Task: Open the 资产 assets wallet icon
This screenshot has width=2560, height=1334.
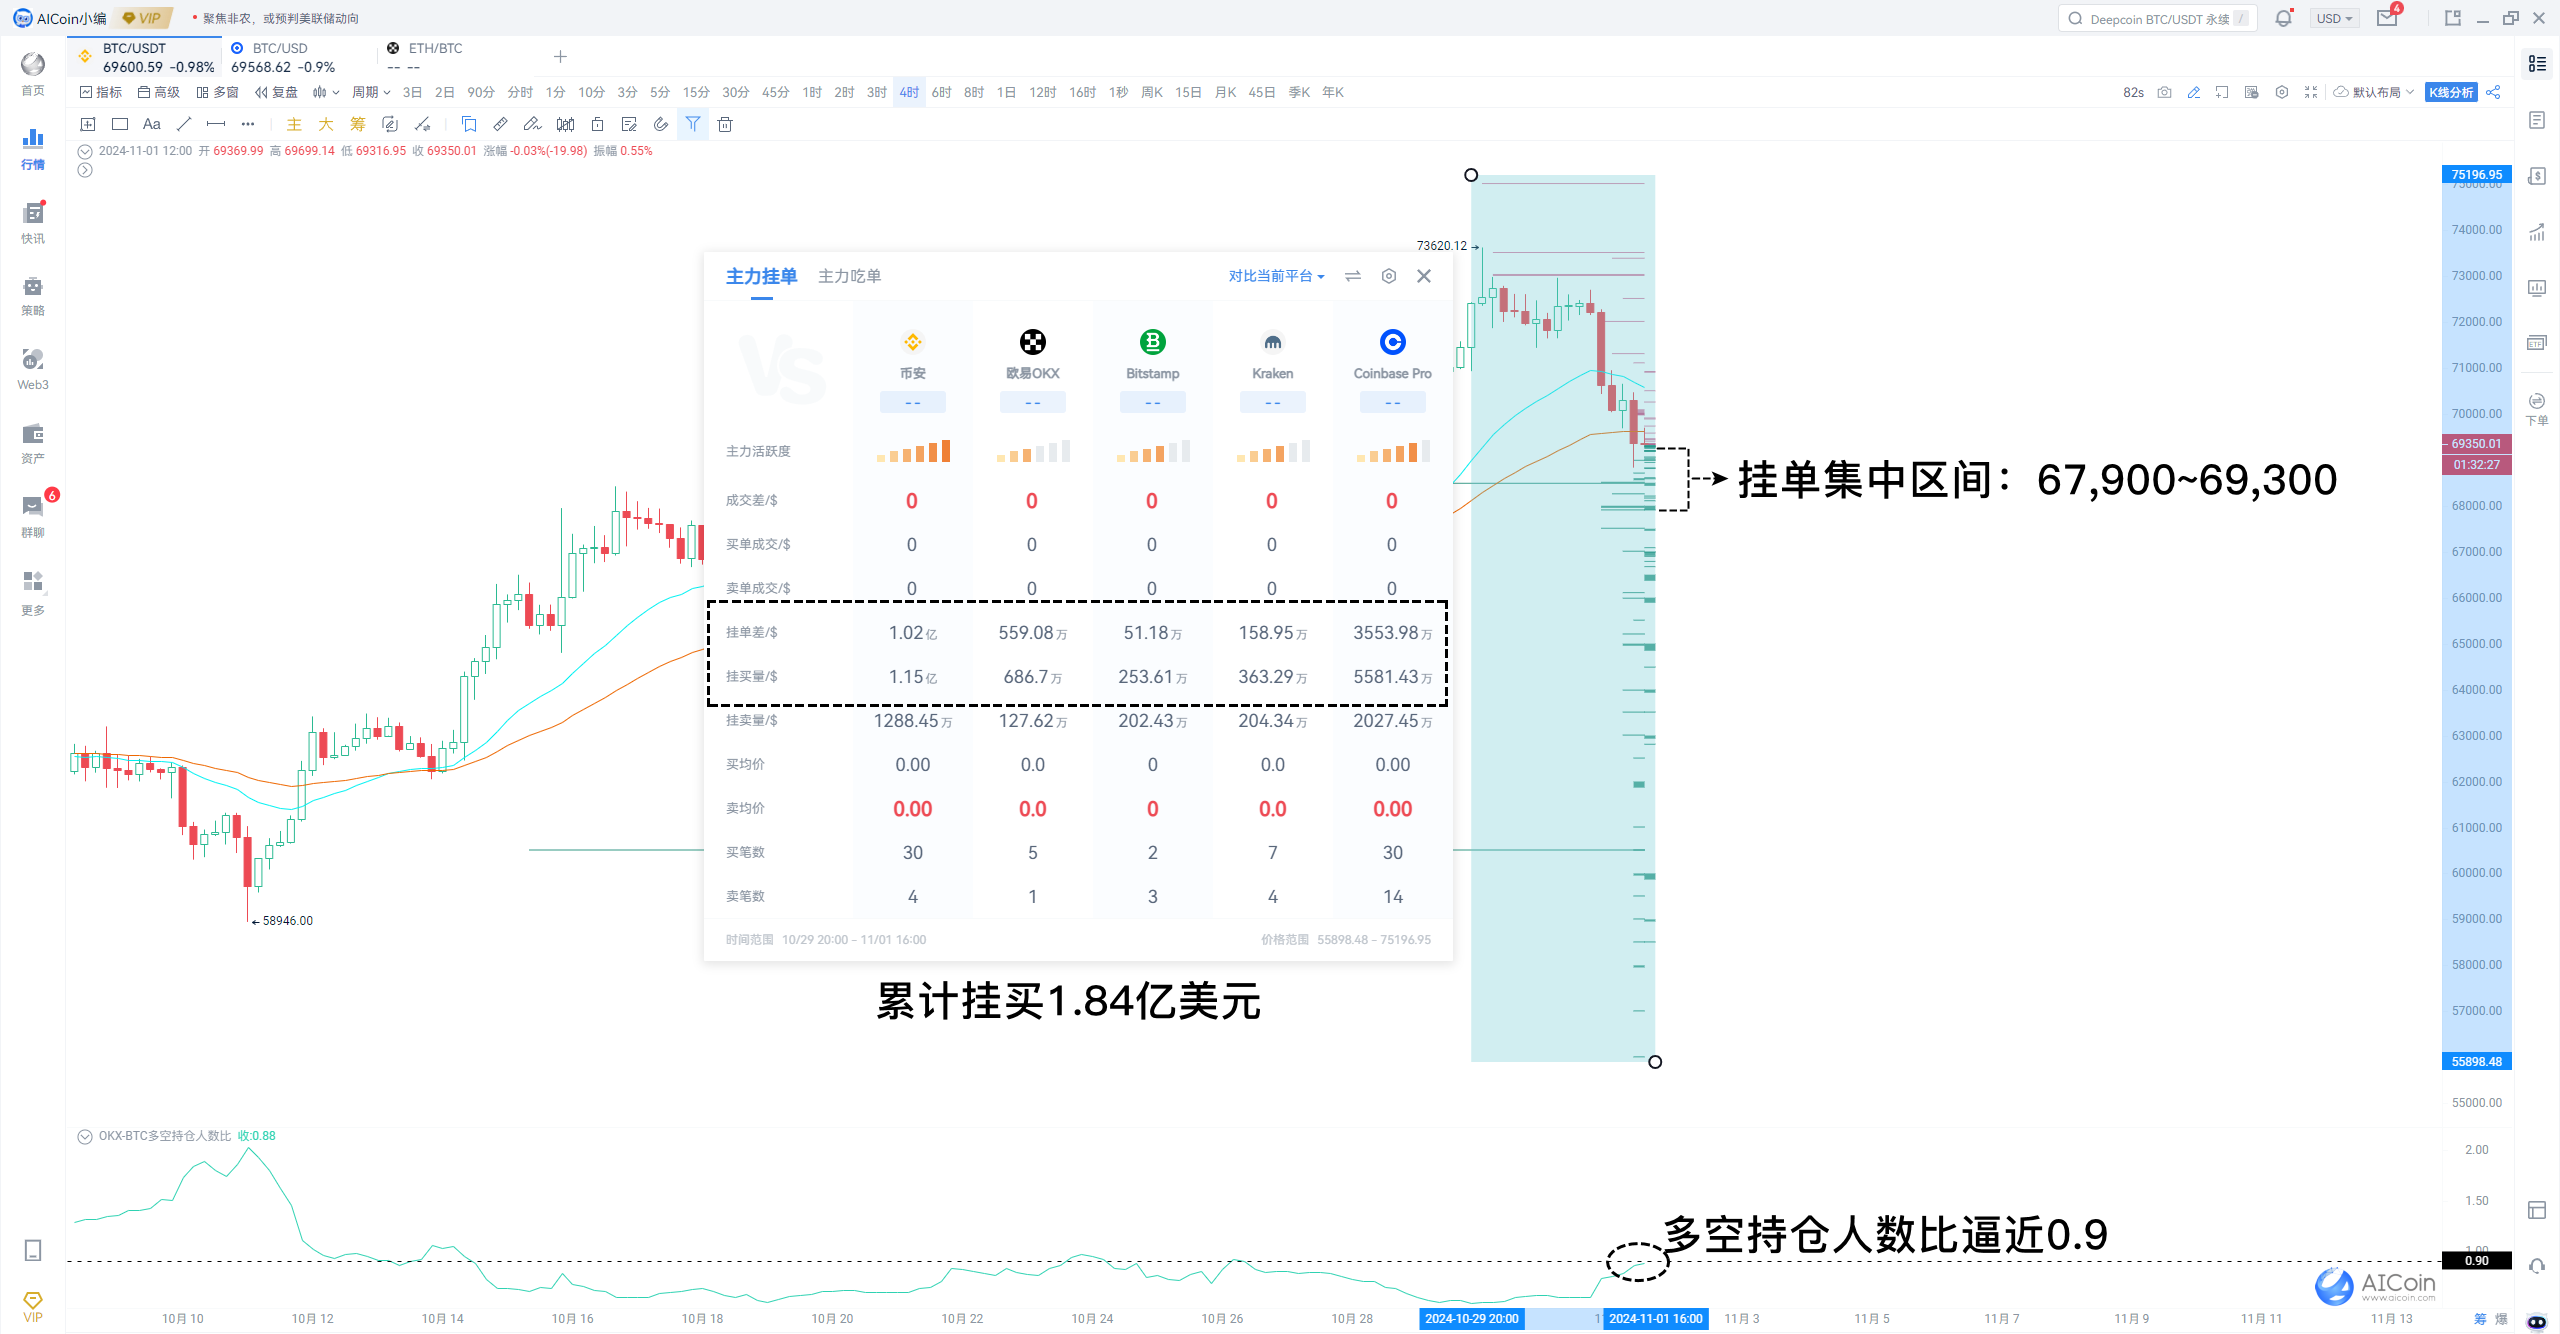Action: pos(33,444)
